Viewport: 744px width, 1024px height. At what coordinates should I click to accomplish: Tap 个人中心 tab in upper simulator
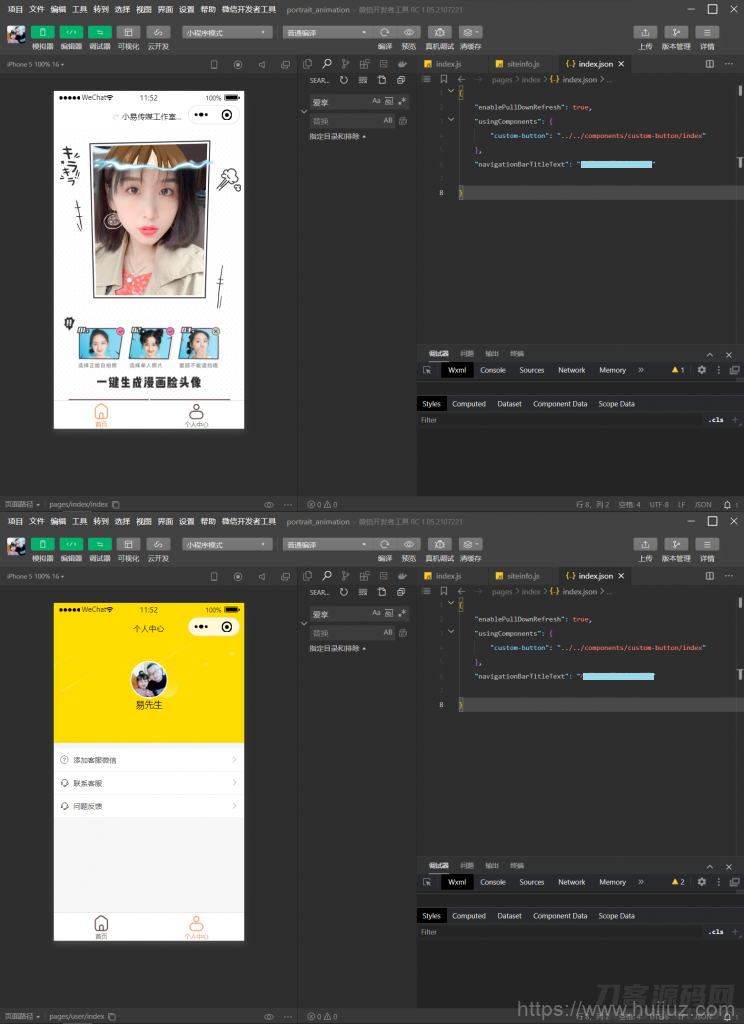196,415
